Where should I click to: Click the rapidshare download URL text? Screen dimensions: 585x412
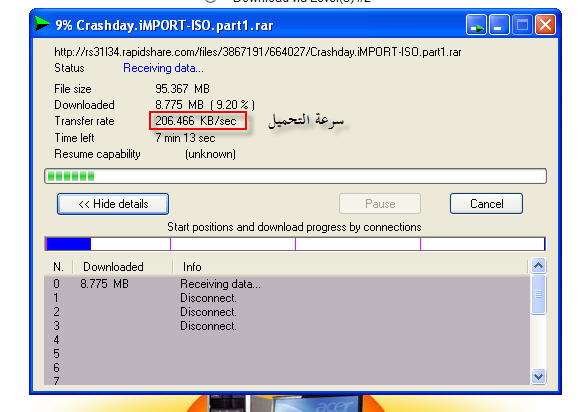coord(258,52)
